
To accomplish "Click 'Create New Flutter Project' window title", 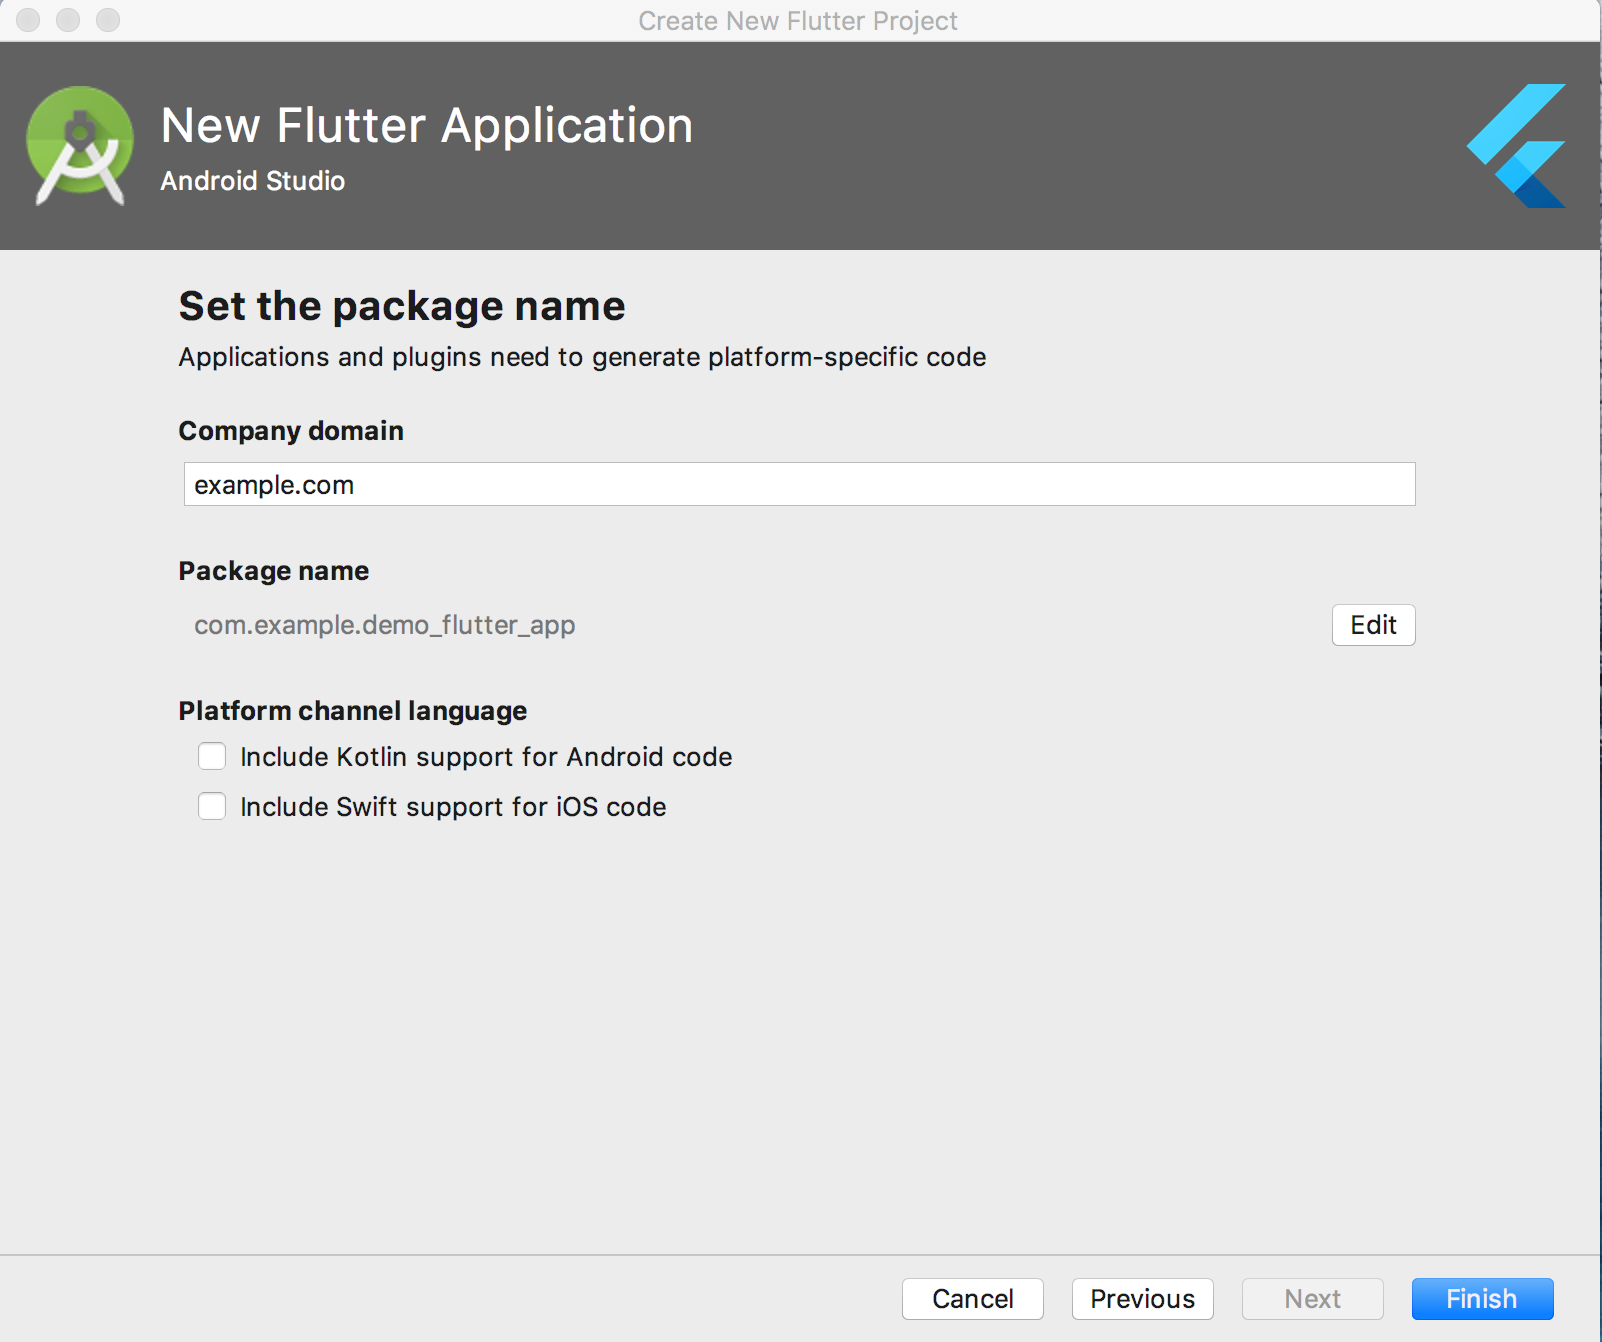I will point(798,21).
